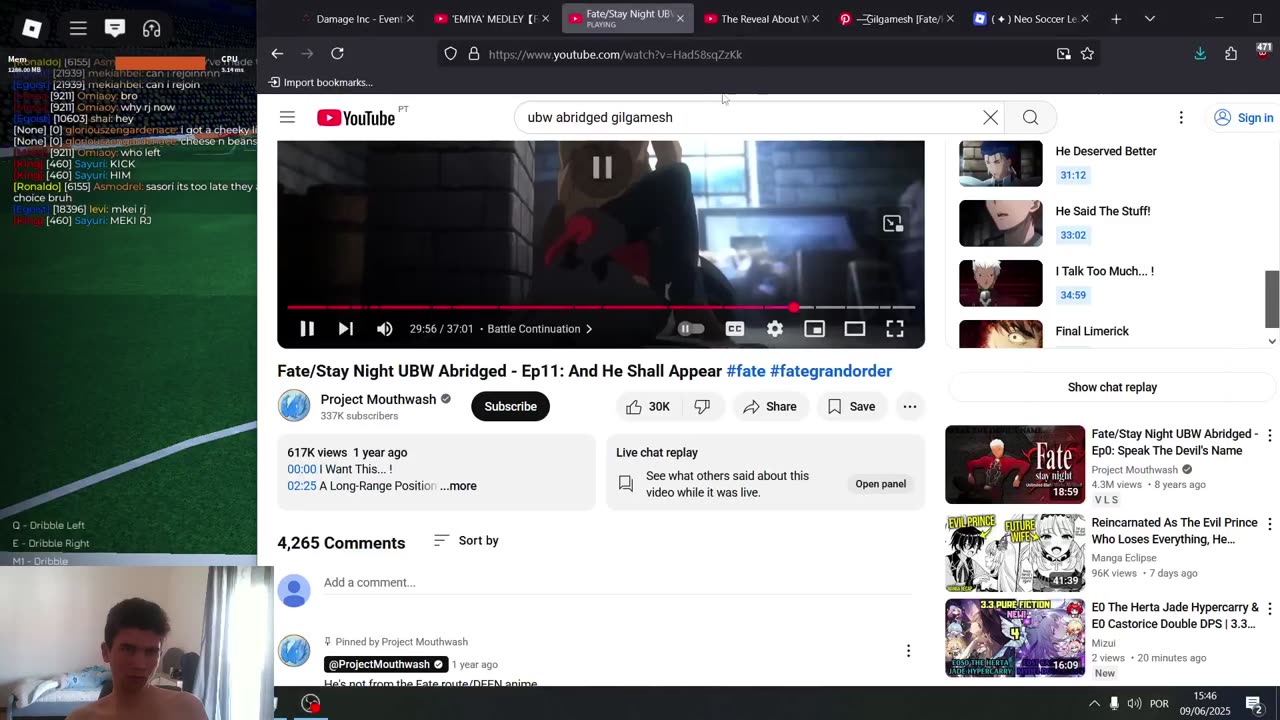Reload the page
1280x720 pixels.
337,54
